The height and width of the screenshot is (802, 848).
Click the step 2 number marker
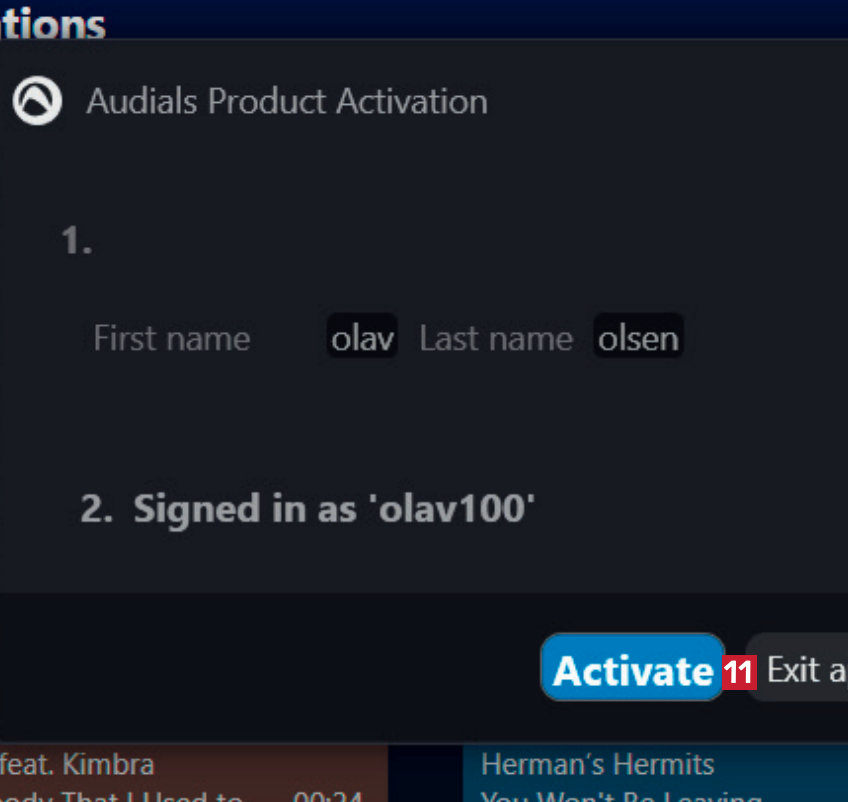pyautogui.click(x=96, y=509)
